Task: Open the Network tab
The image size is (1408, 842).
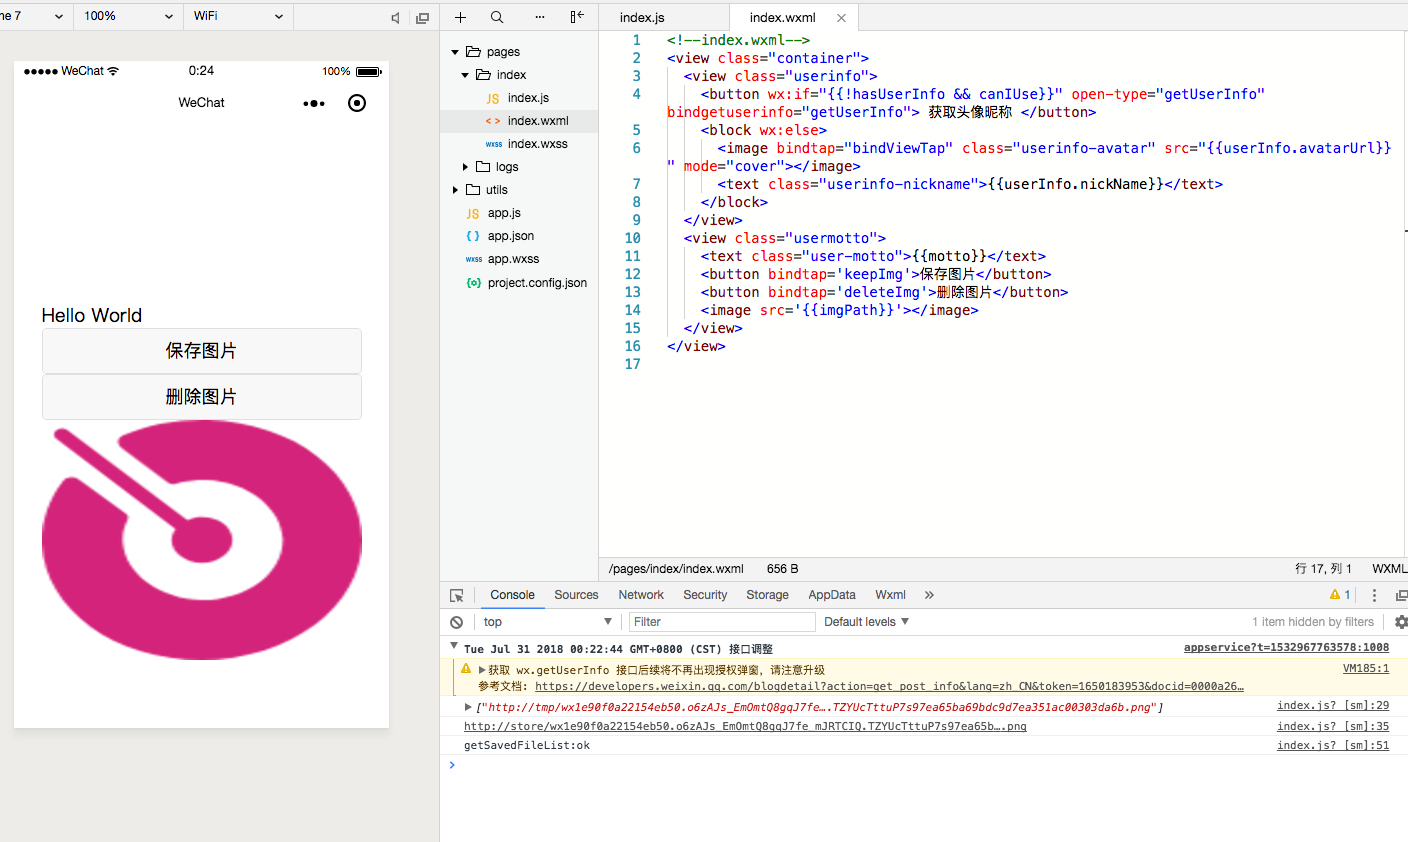Action: [x=641, y=595]
